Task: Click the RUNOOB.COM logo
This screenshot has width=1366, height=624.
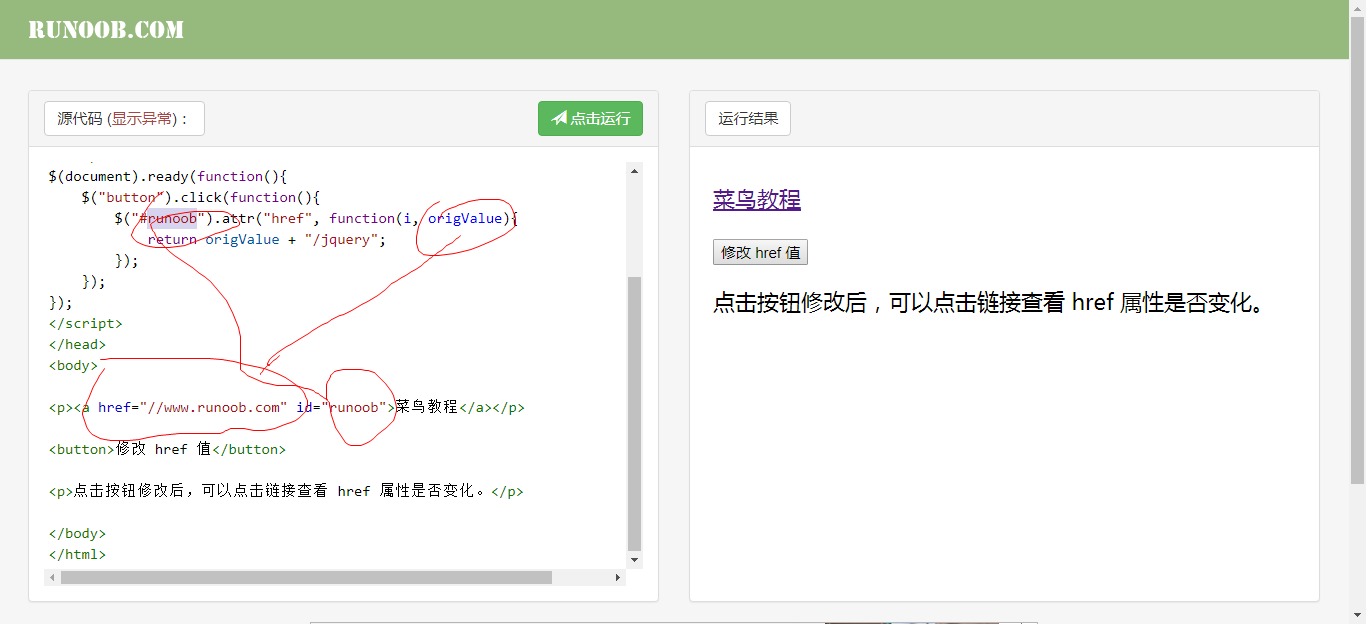Action: pyautogui.click(x=106, y=30)
